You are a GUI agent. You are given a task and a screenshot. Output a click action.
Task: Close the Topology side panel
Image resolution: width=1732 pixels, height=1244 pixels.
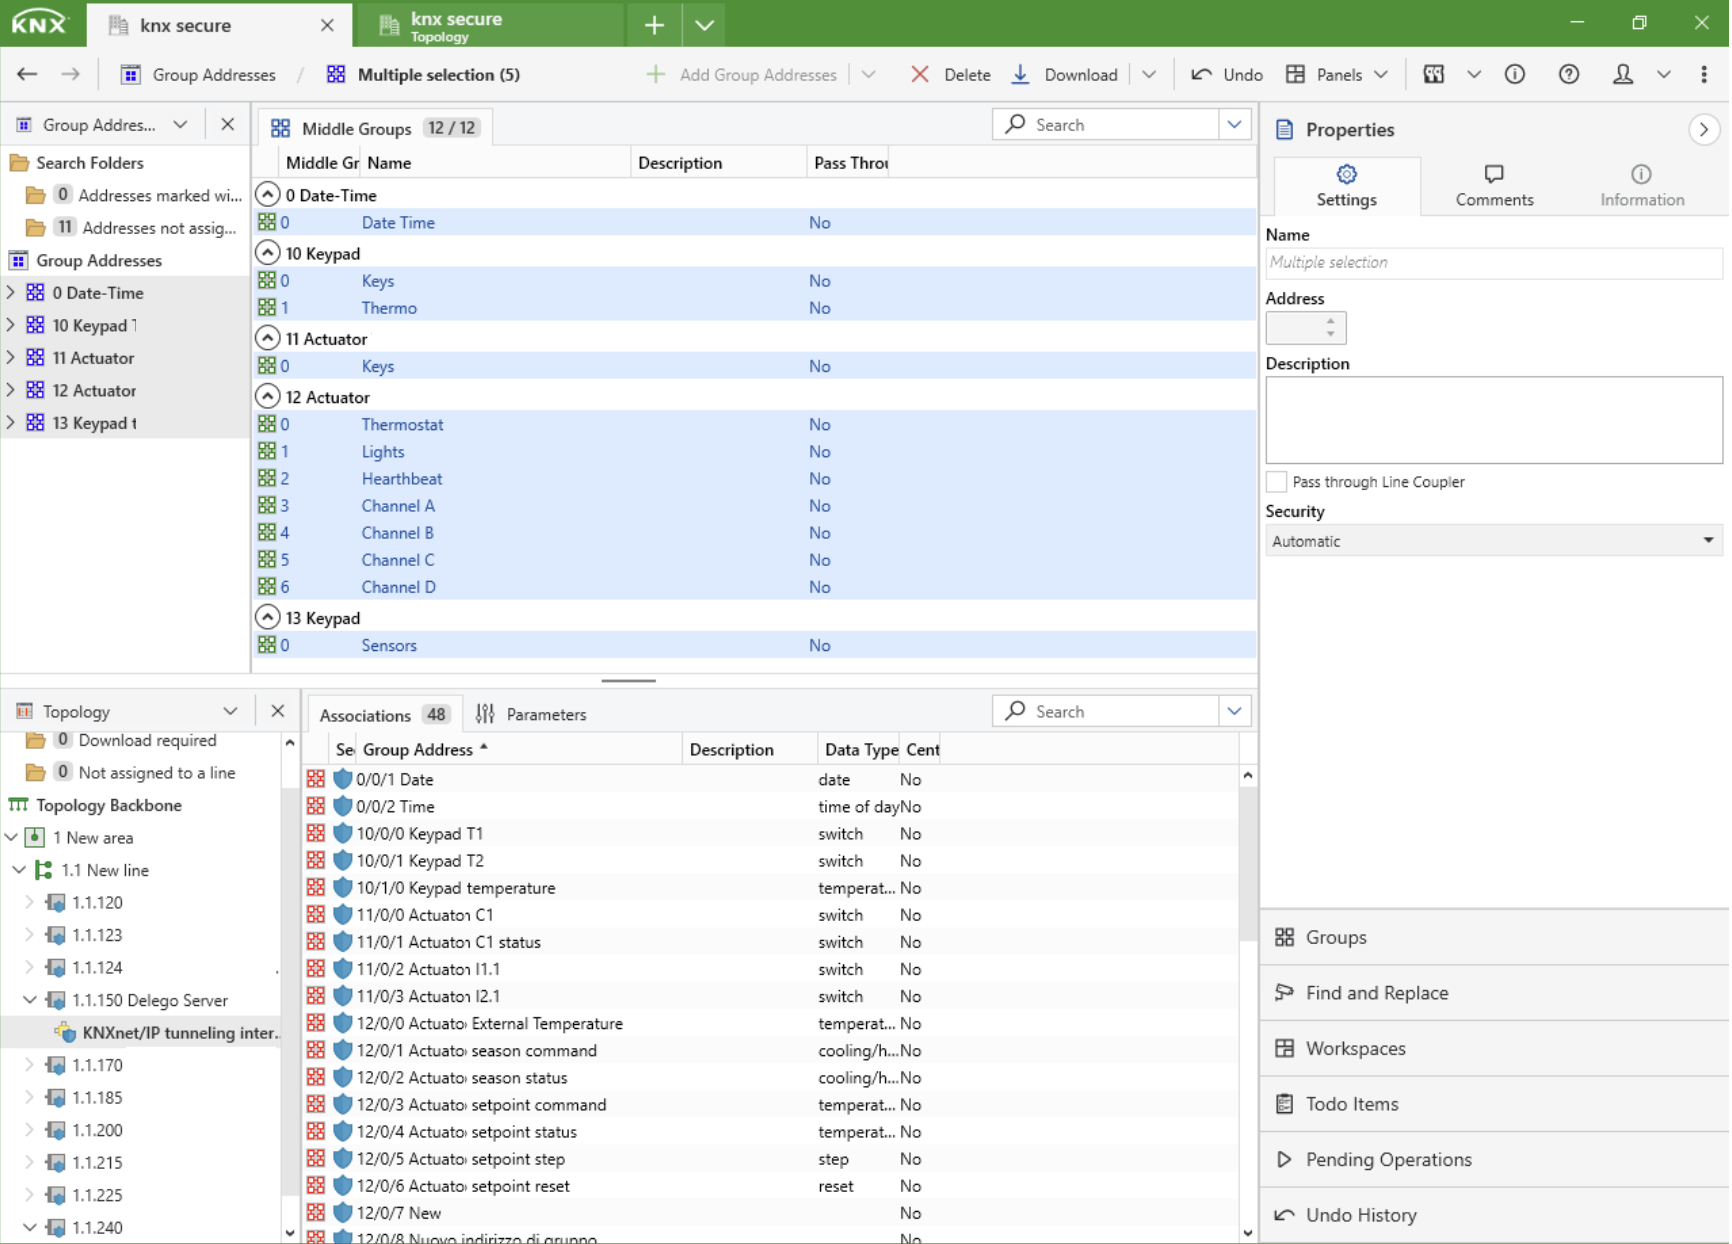pyautogui.click(x=278, y=711)
